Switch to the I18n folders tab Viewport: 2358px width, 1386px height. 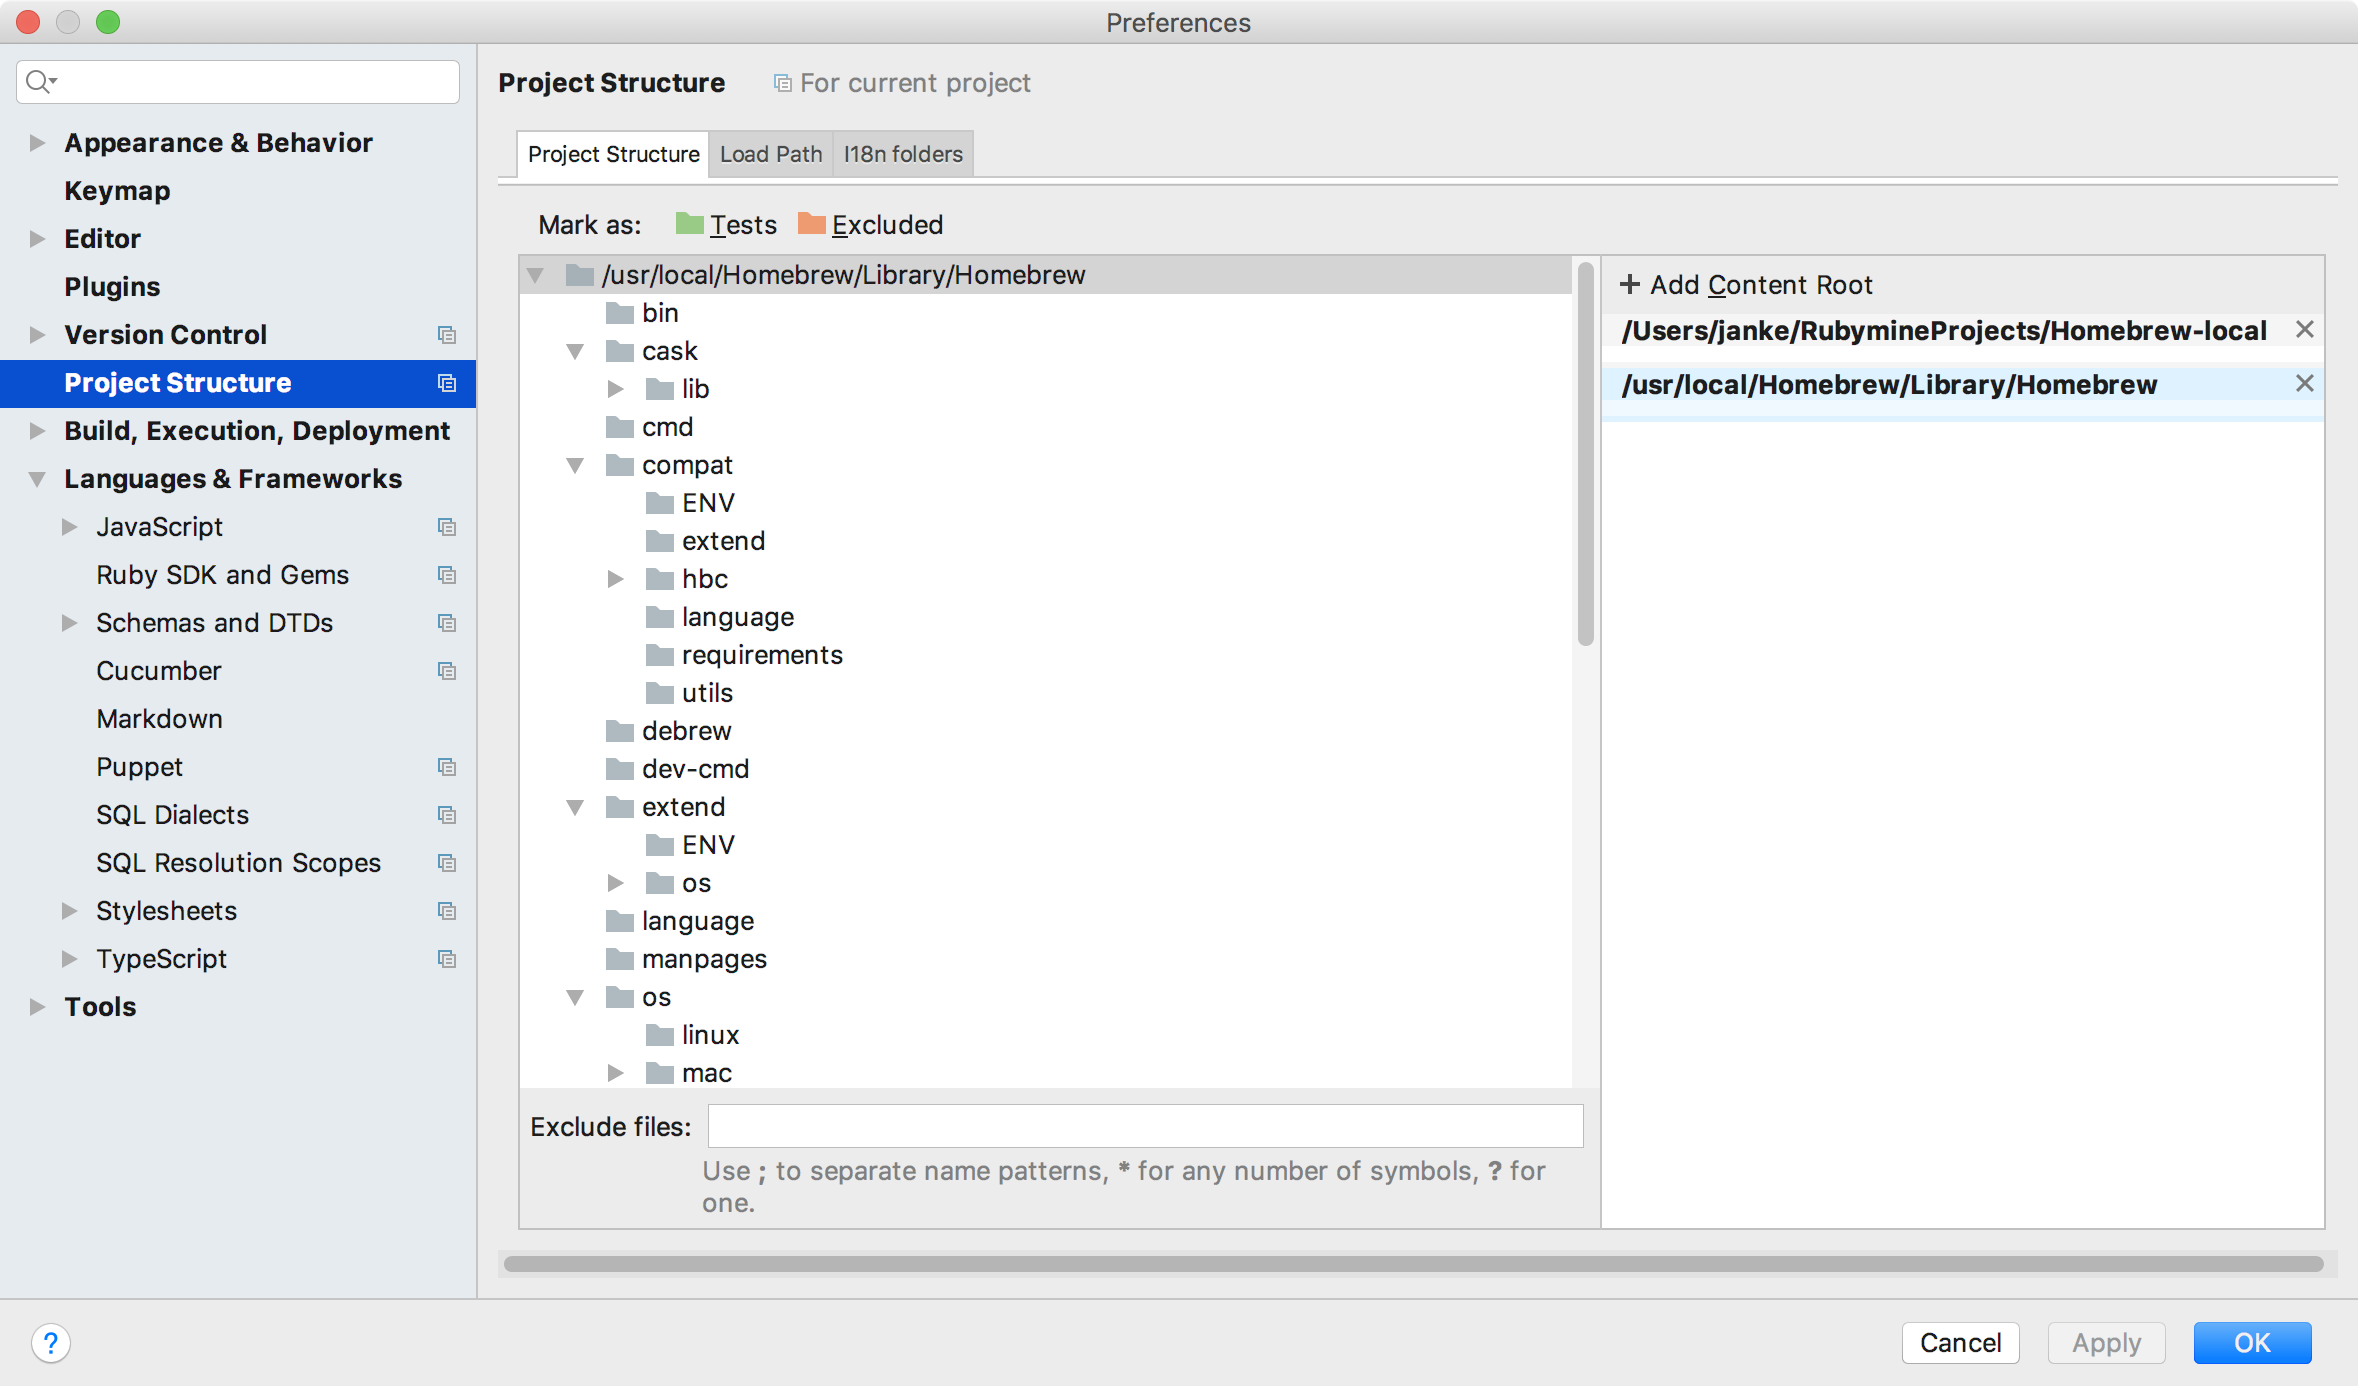click(x=903, y=154)
